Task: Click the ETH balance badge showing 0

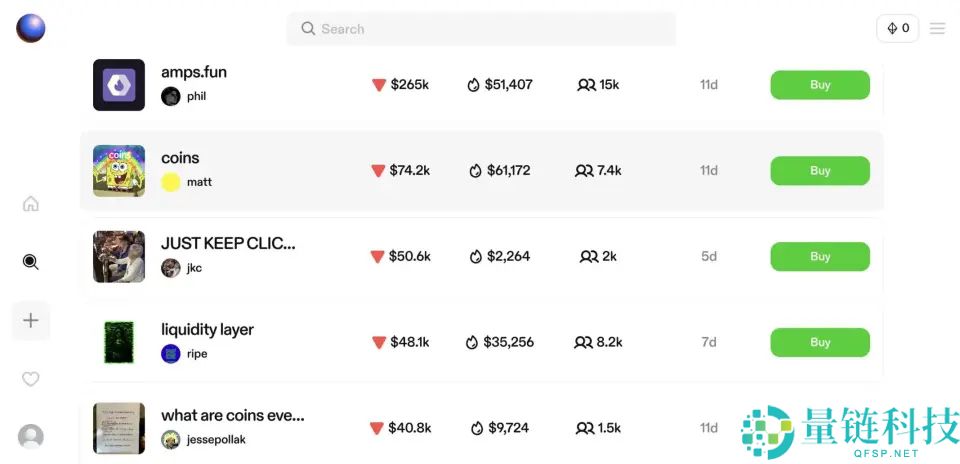Action: (897, 29)
